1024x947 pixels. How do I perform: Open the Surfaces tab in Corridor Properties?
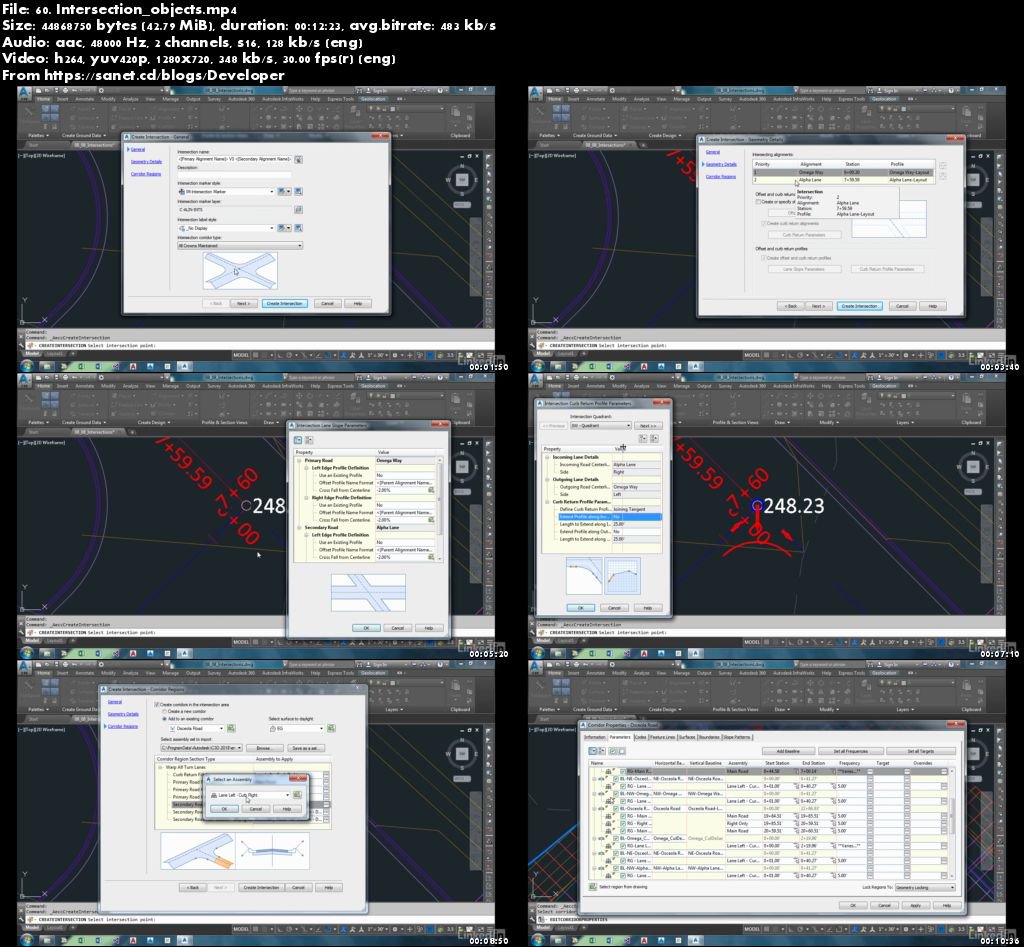click(687, 737)
